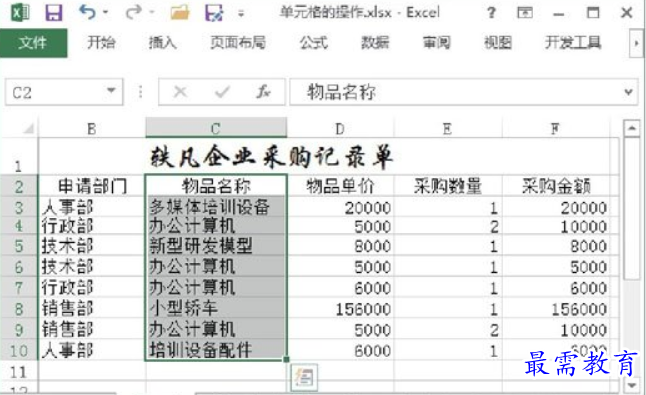
Task: Open the 审阅 ribbon tab
Action: [x=436, y=42]
